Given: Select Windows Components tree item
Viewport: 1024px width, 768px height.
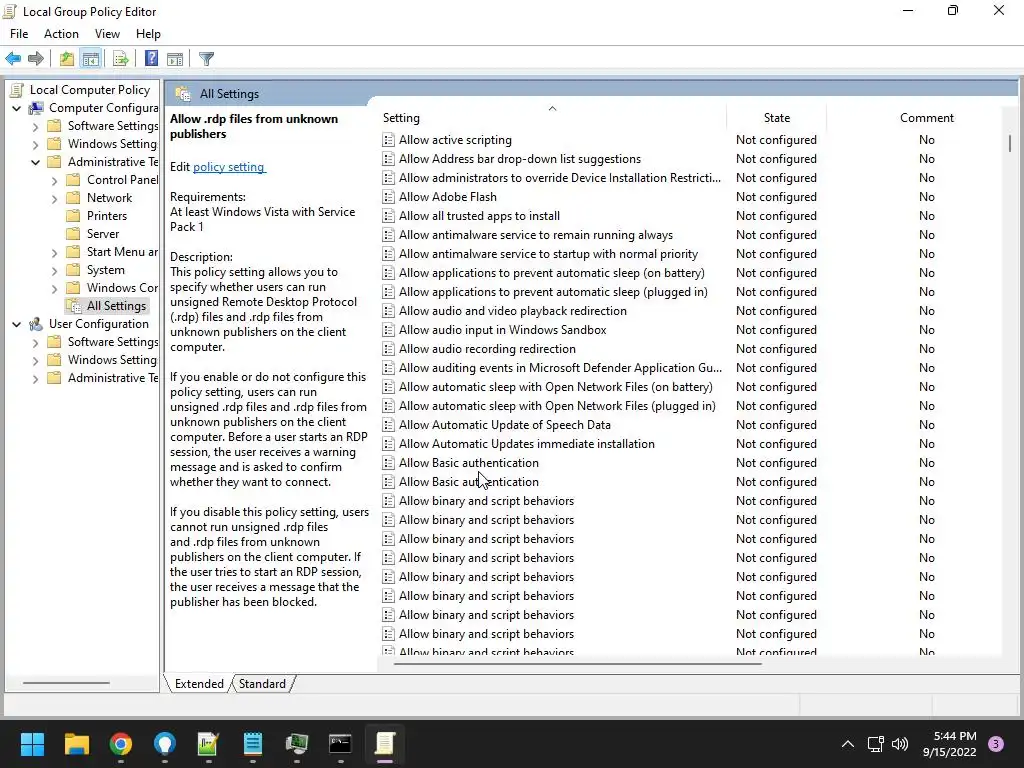Looking at the screenshot, I should pyautogui.click(x=122, y=288).
